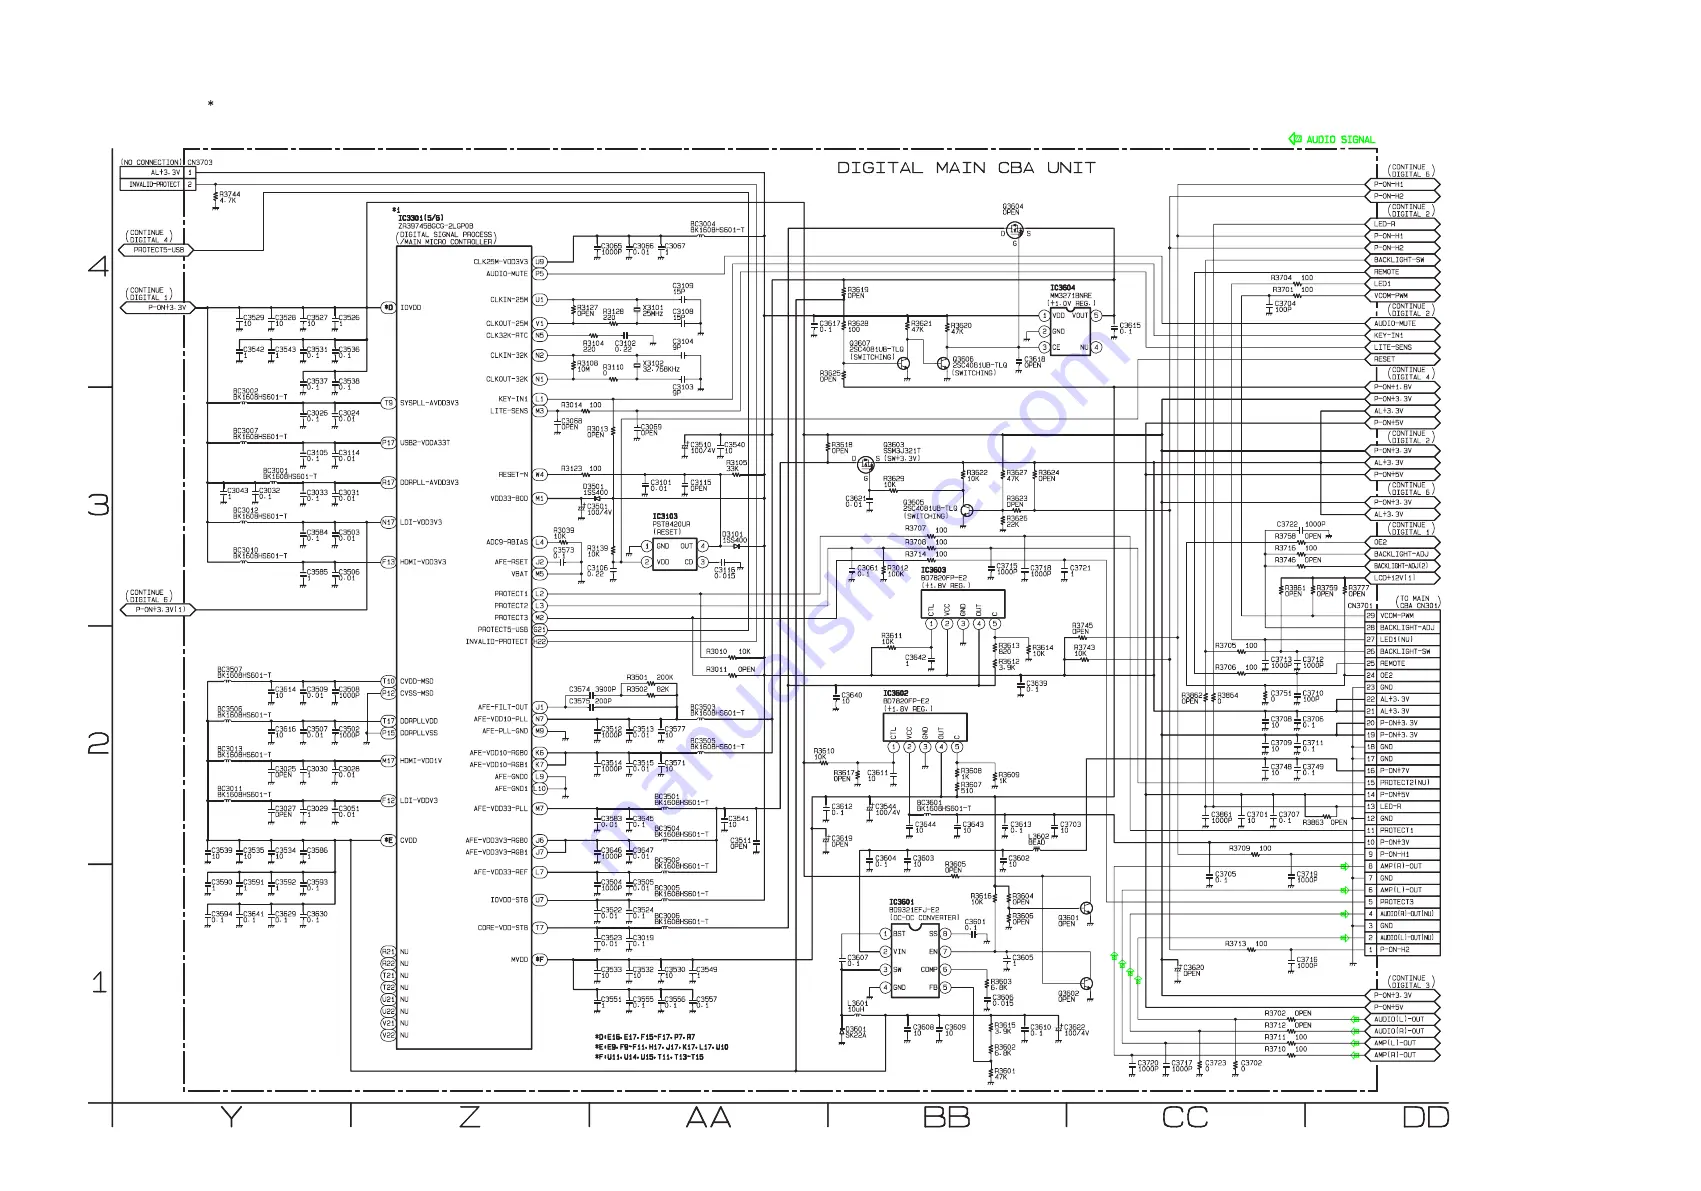Click the CVDD-MSD pin label
The width and height of the screenshot is (1701, 1191).
click(x=417, y=681)
